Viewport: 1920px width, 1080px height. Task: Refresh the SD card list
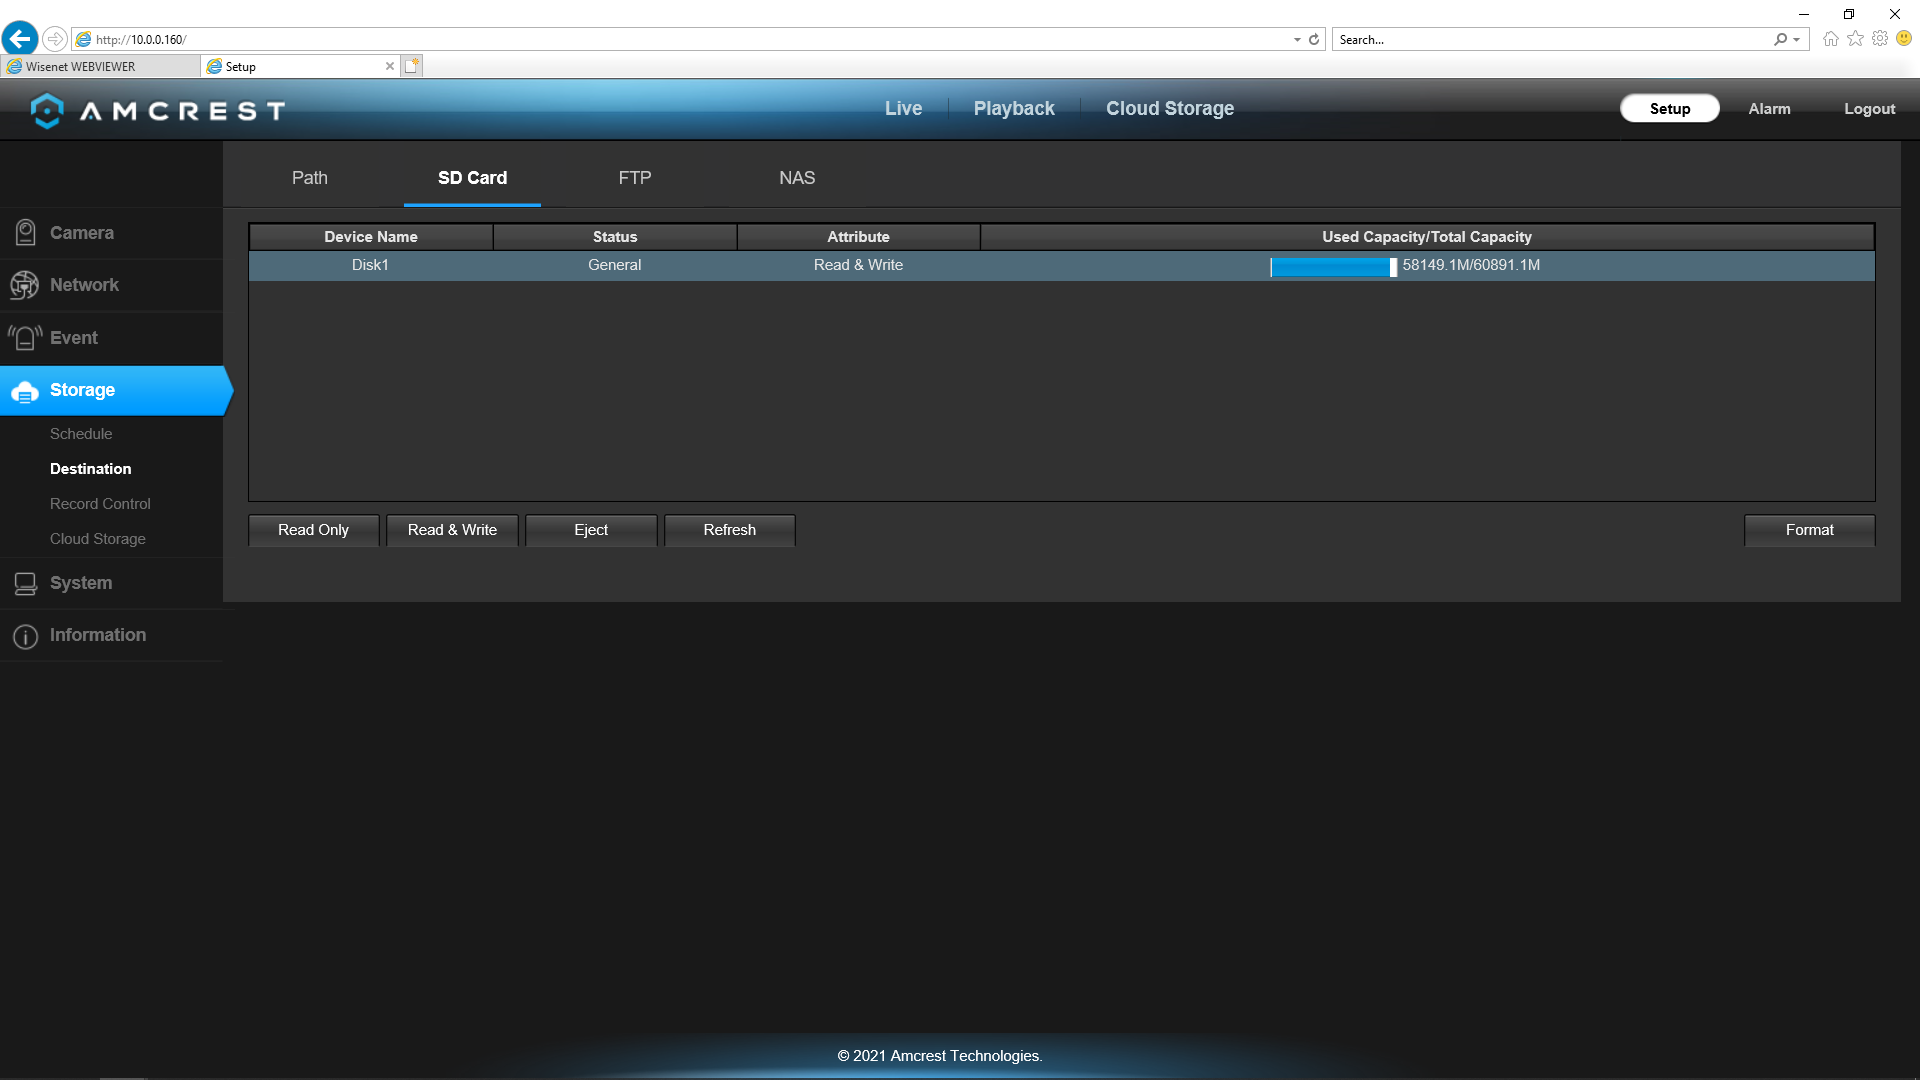pos(730,530)
